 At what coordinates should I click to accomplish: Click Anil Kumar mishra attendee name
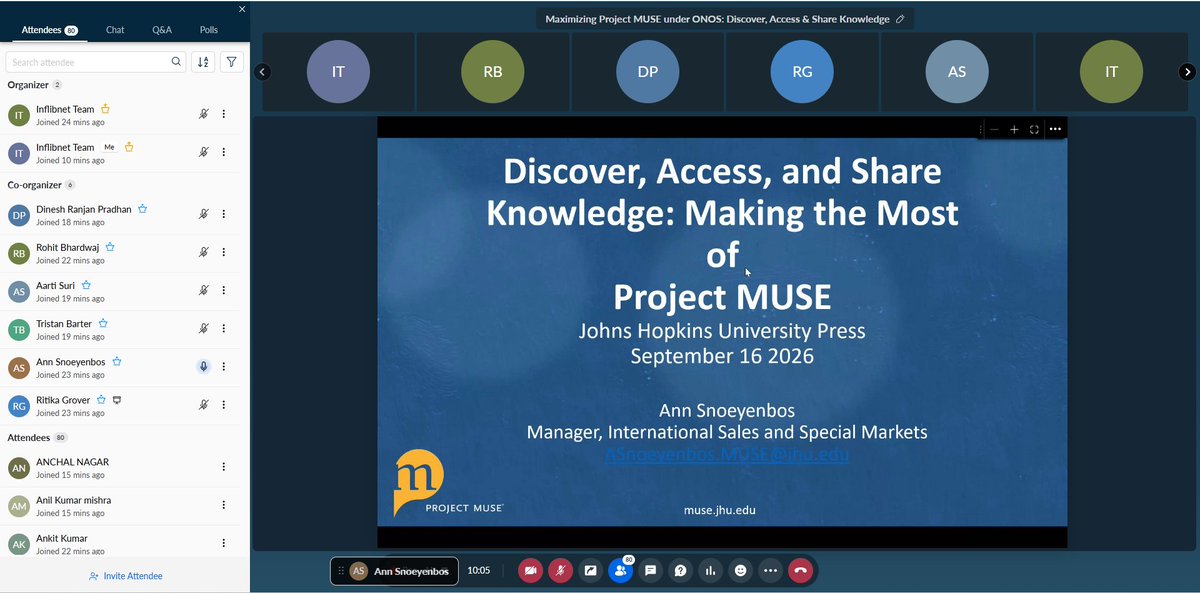[x=74, y=500]
